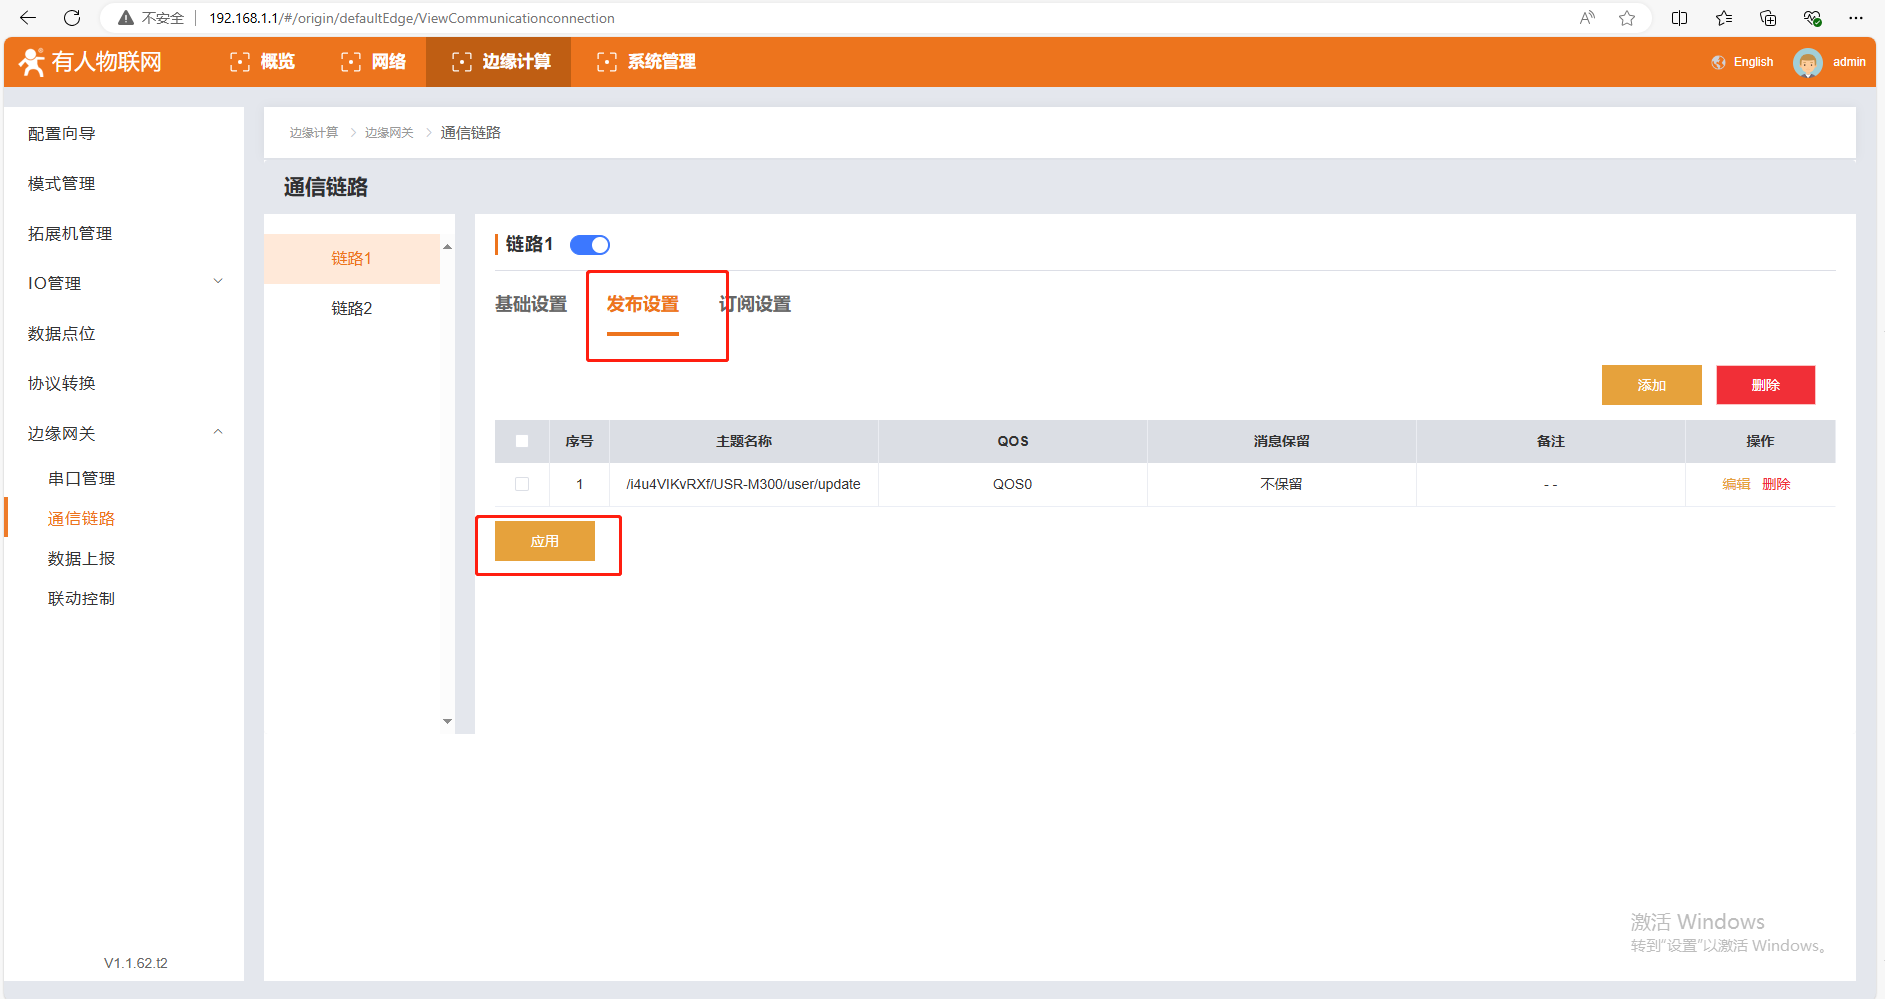The width and height of the screenshot is (1885, 999).
Task: Click the globe language icon
Action: 1718,62
